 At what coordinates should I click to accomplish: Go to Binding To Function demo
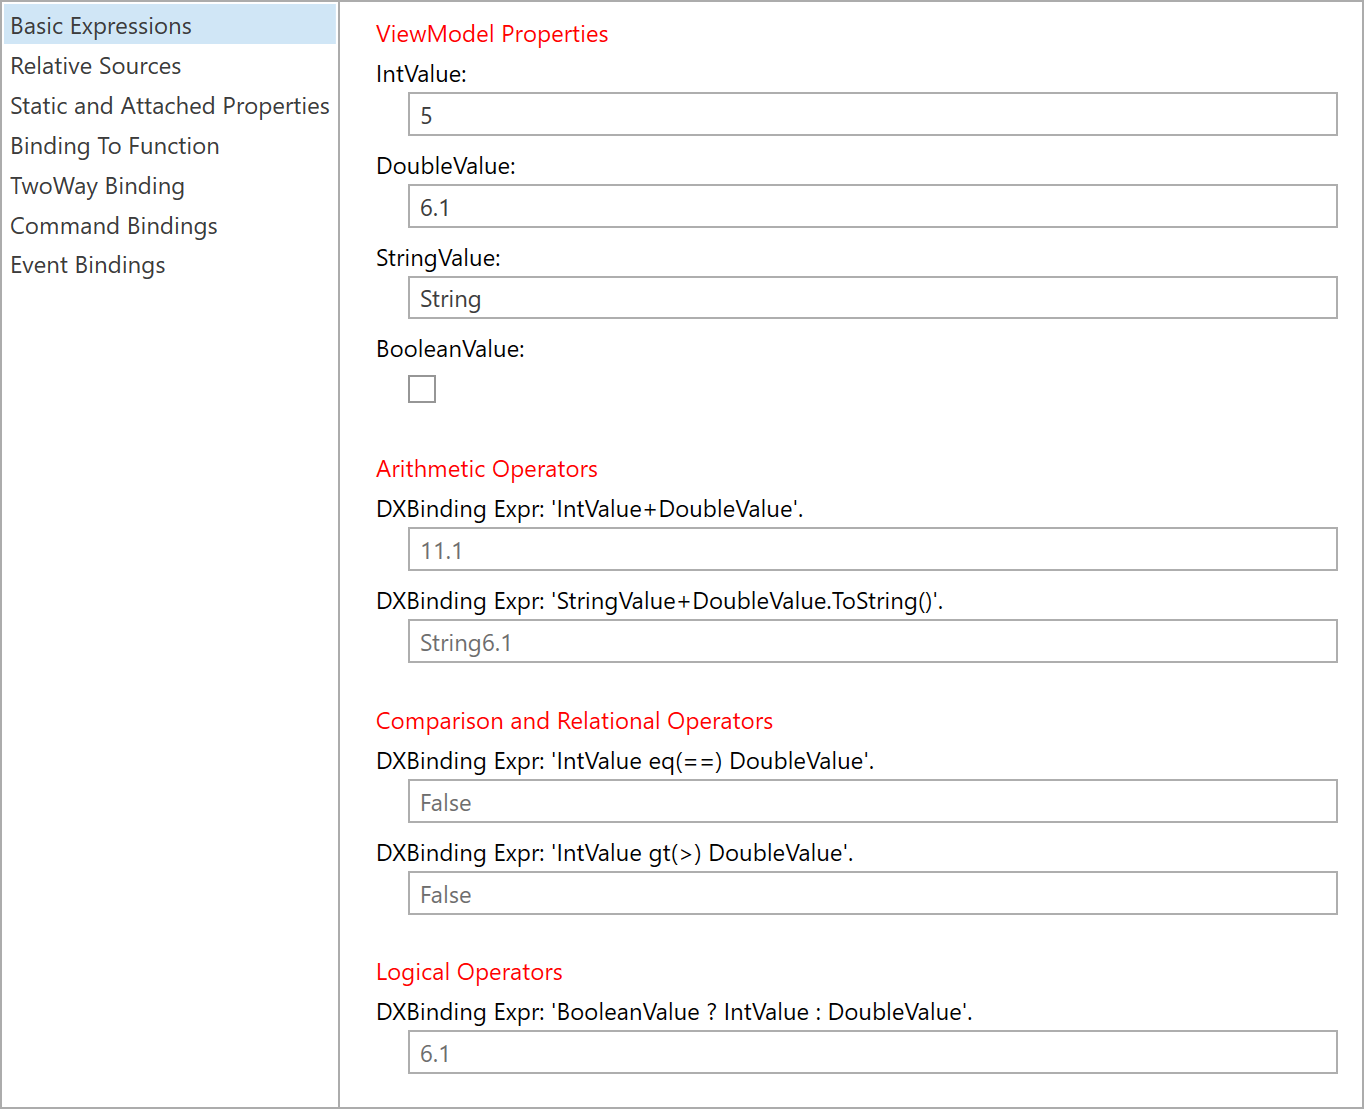(115, 146)
